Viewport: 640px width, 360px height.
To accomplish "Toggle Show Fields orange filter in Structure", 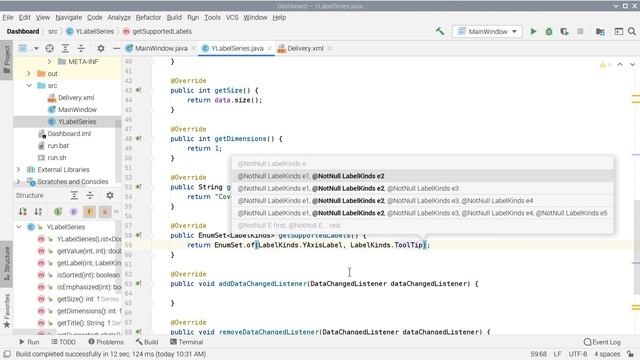I will tap(89, 211).
